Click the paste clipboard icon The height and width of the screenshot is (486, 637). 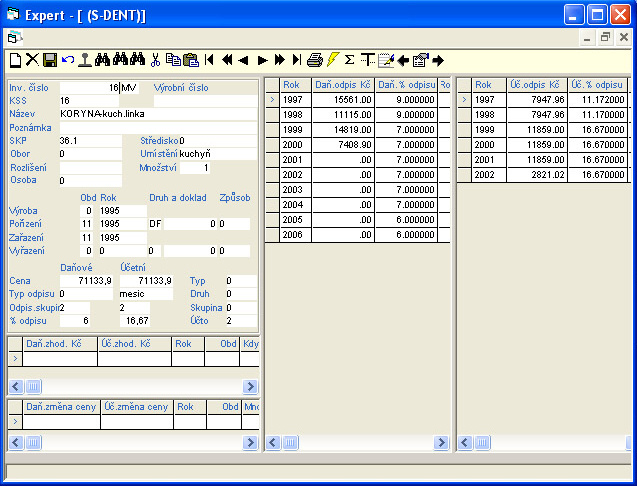click(190, 60)
